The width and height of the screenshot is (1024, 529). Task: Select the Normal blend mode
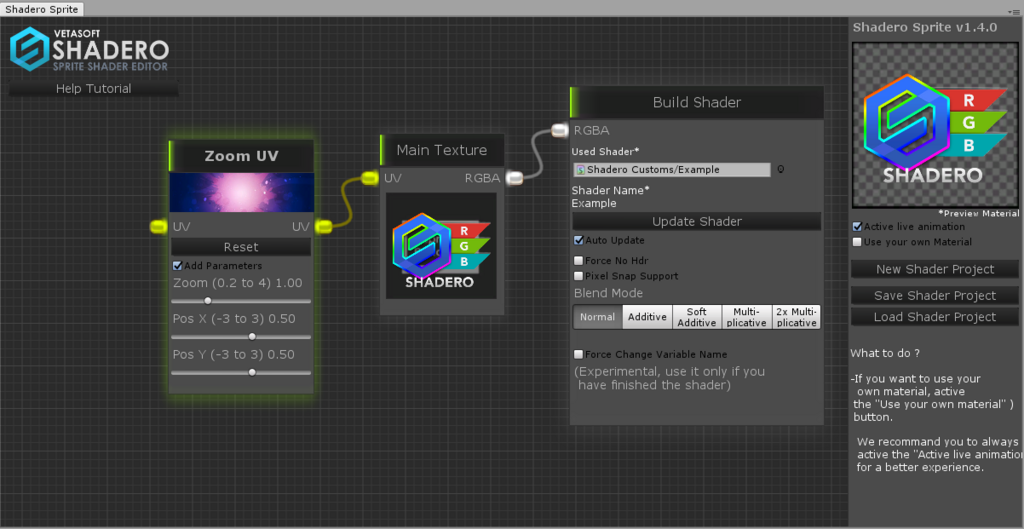pyautogui.click(x=598, y=317)
